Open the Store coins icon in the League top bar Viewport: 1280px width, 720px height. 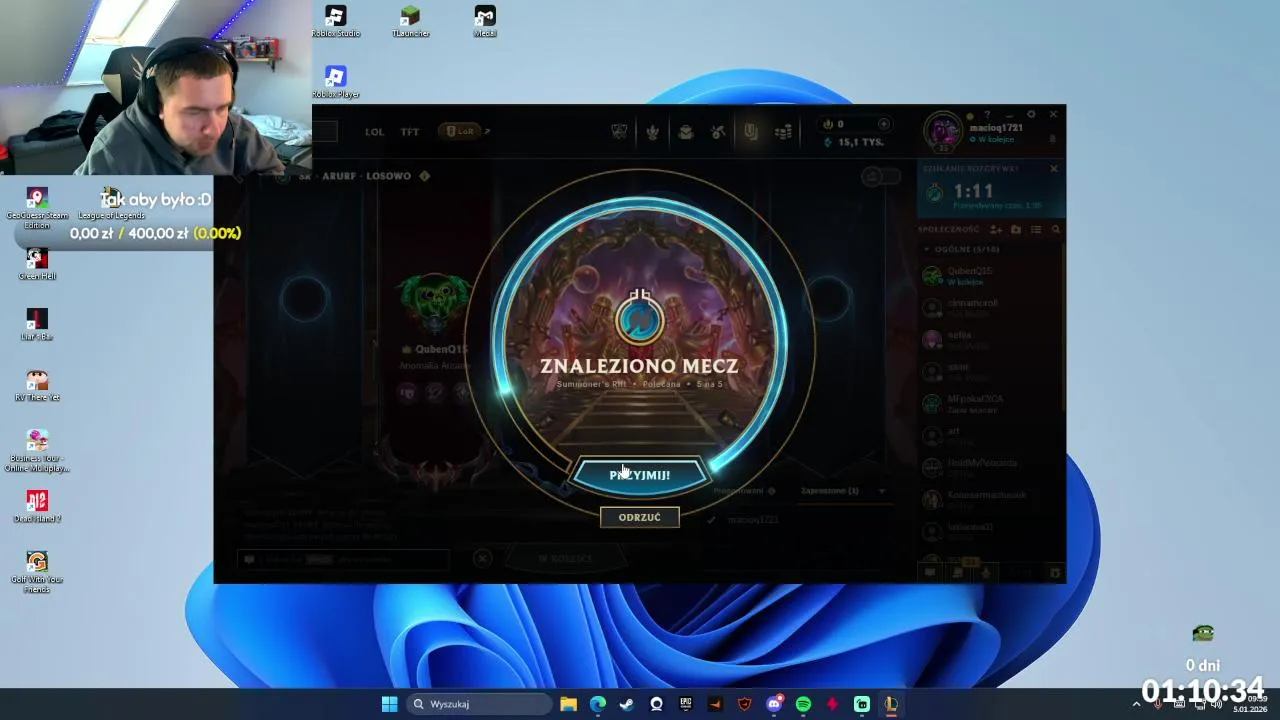(783, 131)
